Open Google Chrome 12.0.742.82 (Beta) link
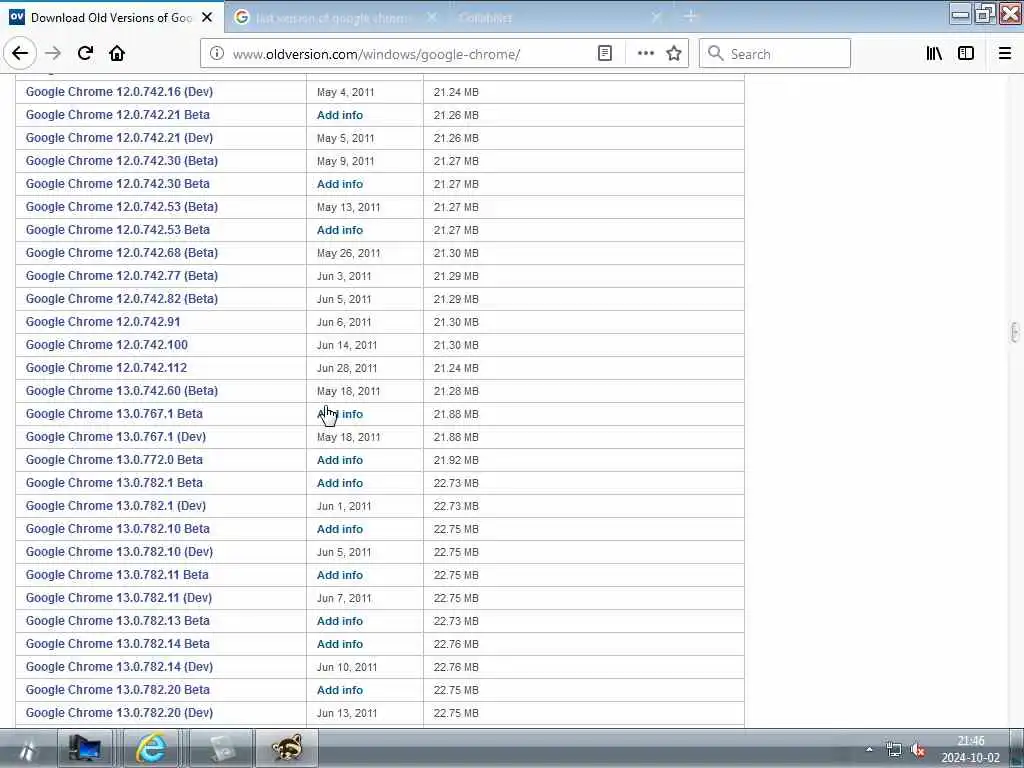 [x=121, y=298]
